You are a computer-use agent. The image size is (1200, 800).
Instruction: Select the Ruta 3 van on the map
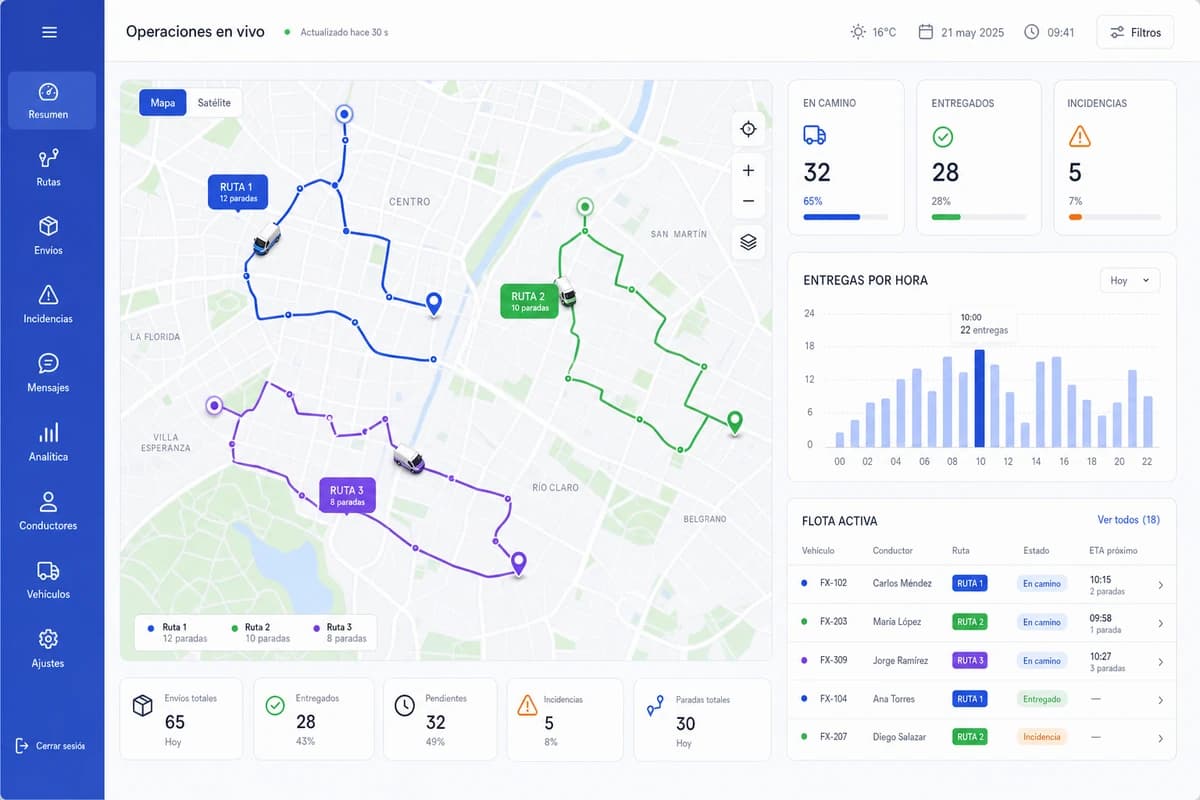[x=409, y=460]
